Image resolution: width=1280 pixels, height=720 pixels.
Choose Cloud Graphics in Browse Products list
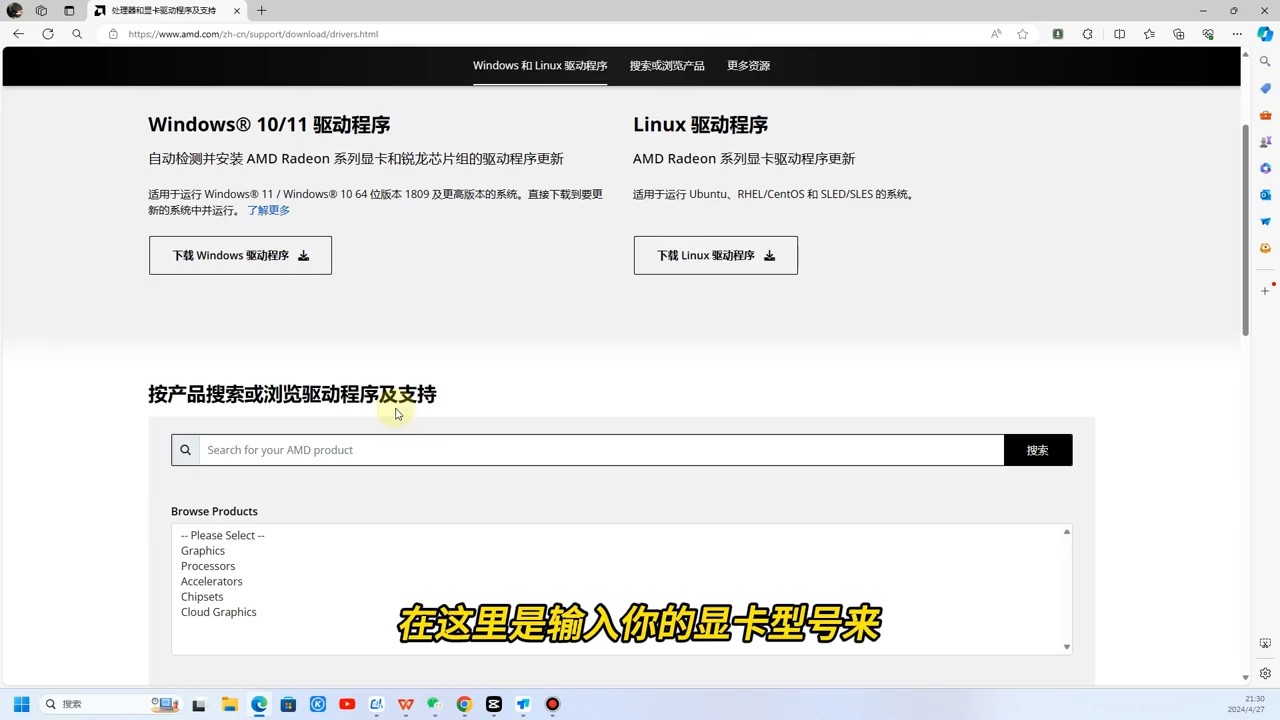tap(219, 612)
